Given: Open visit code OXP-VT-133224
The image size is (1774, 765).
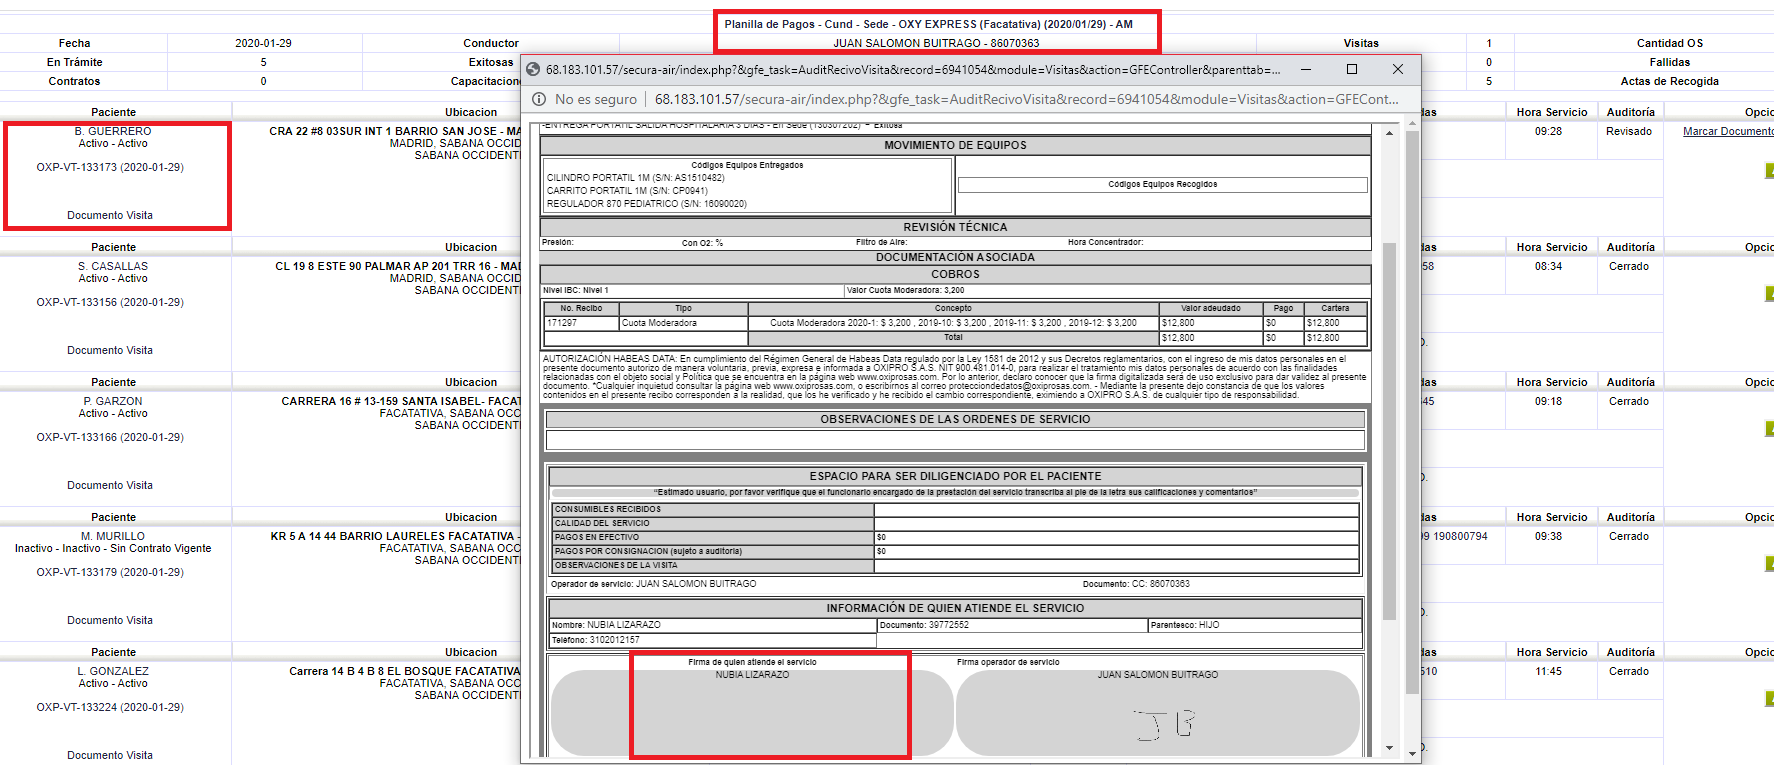Looking at the screenshot, I should (110, 707).
